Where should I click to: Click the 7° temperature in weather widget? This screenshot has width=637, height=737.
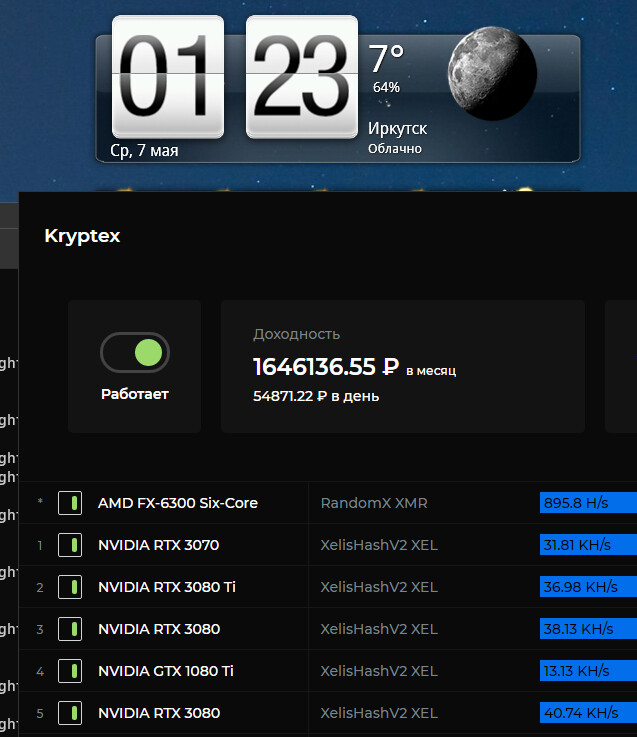[x=386, y=58]
